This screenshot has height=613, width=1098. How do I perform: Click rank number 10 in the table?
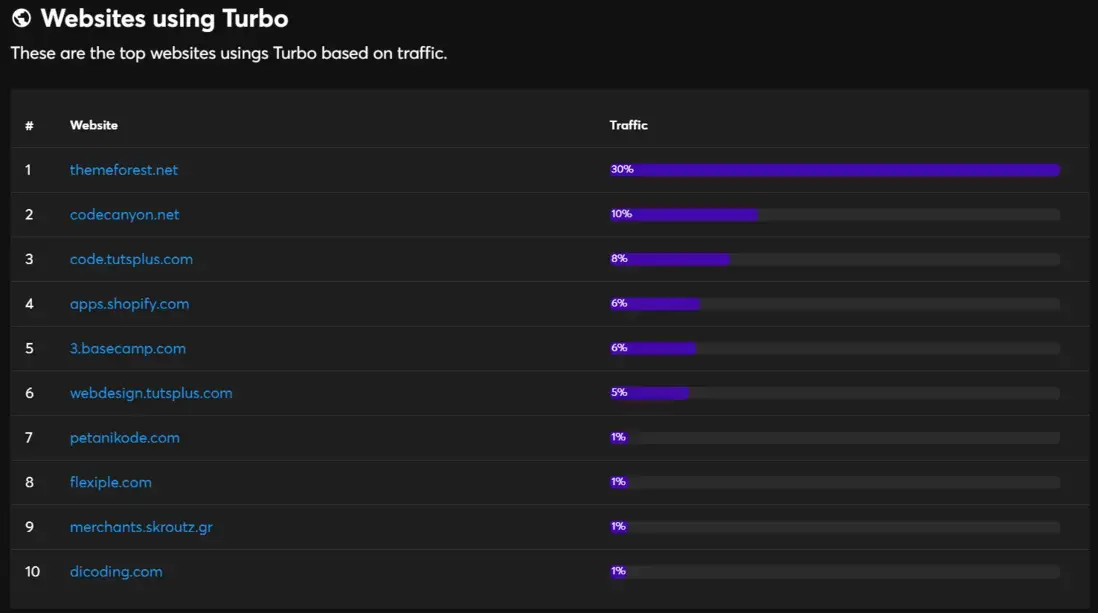coord(32,572)
